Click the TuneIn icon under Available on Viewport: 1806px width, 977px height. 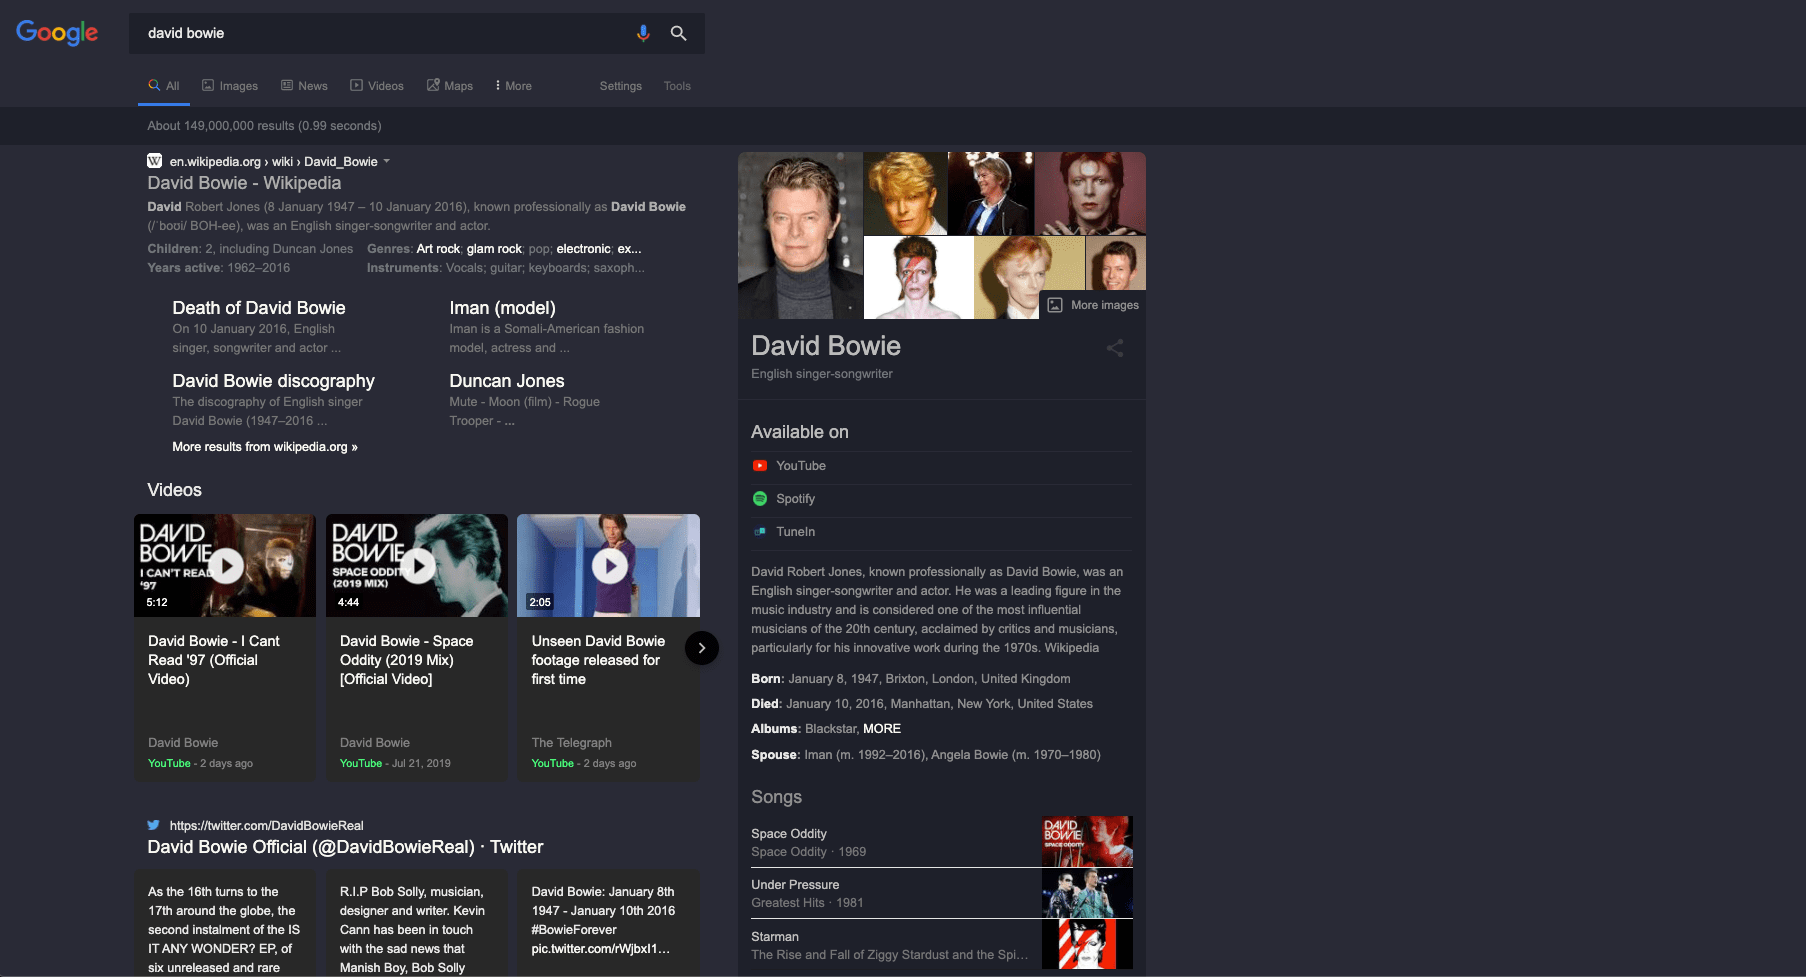tap(760, 532)
